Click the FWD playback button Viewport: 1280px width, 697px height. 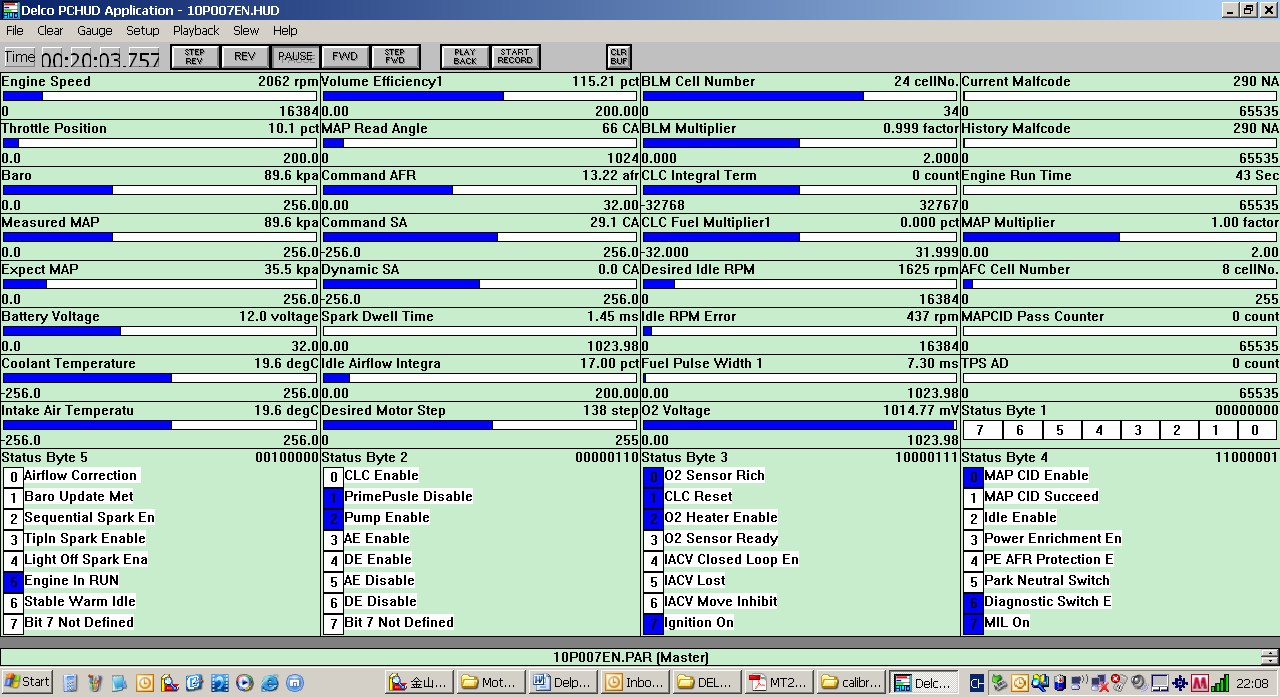tap(346, 57)
